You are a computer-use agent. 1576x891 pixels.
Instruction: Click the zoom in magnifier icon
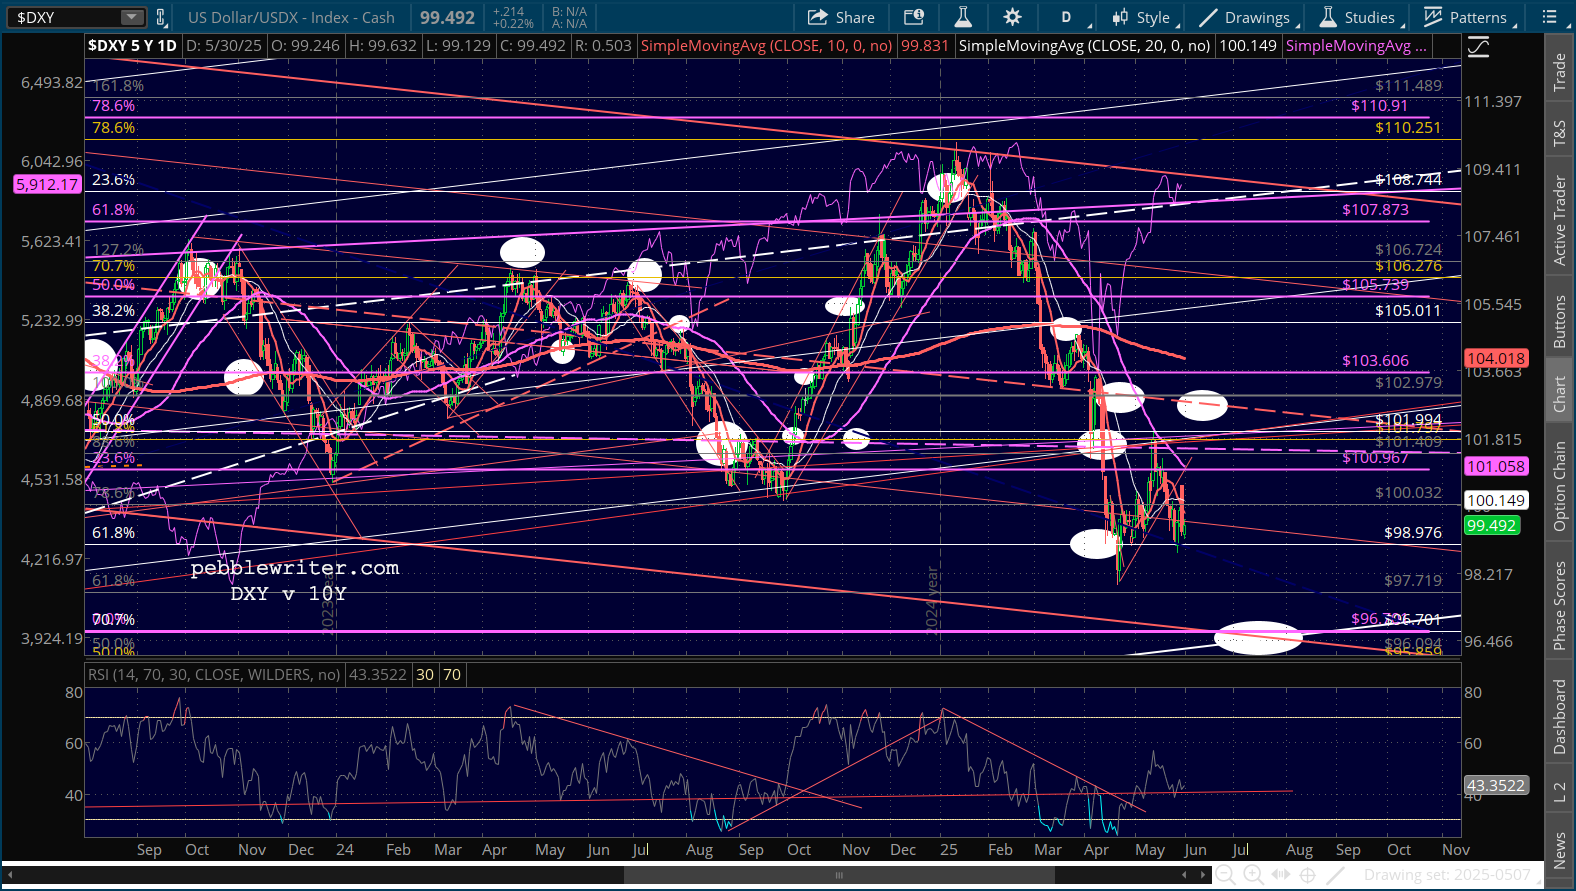tap(1252, 875)
